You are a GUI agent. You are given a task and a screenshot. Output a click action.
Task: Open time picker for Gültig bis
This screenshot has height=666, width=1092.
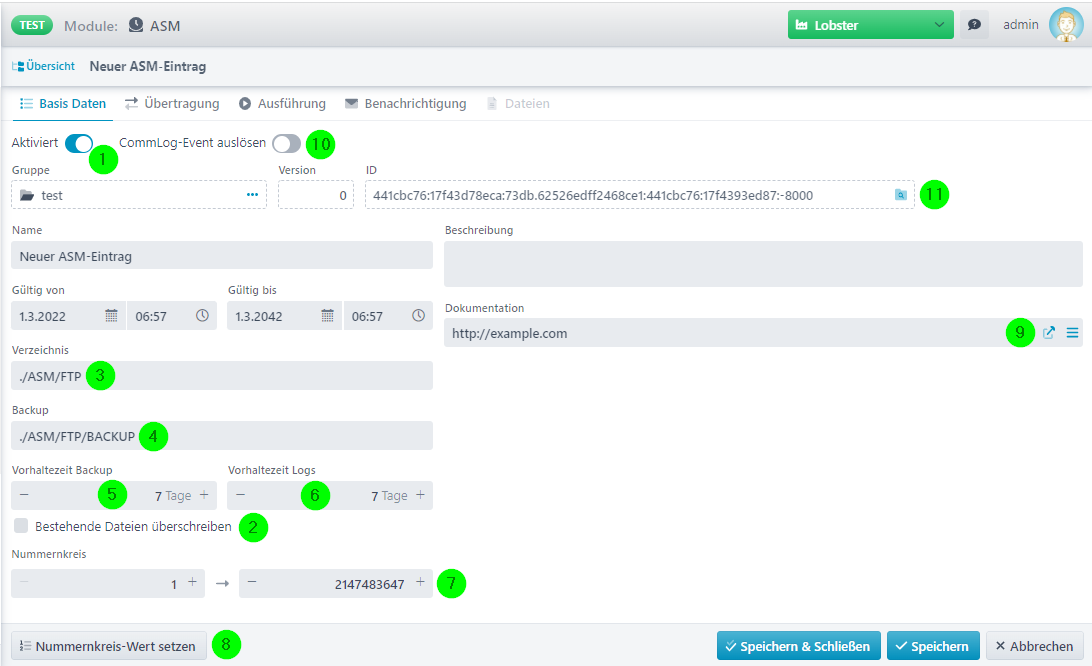point(419,316)
